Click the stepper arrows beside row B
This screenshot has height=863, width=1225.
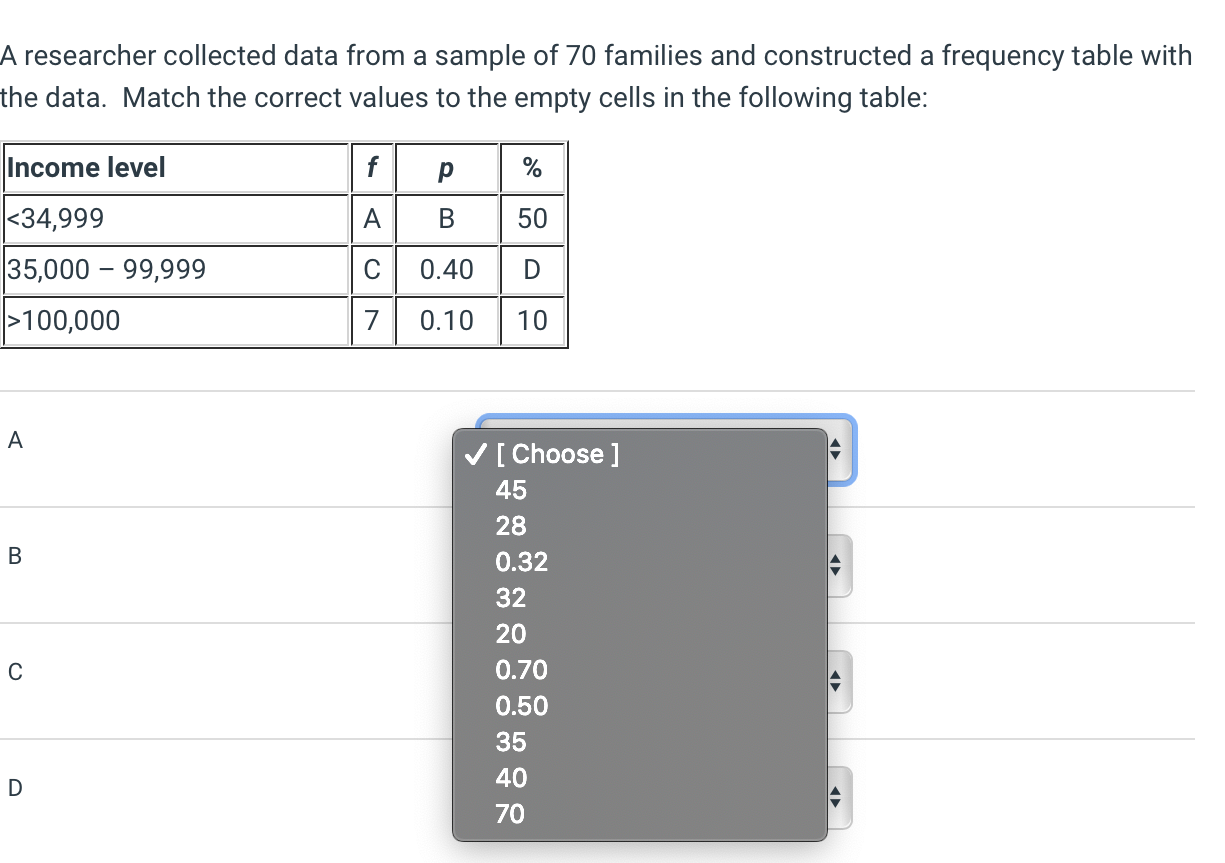[834, 564]
